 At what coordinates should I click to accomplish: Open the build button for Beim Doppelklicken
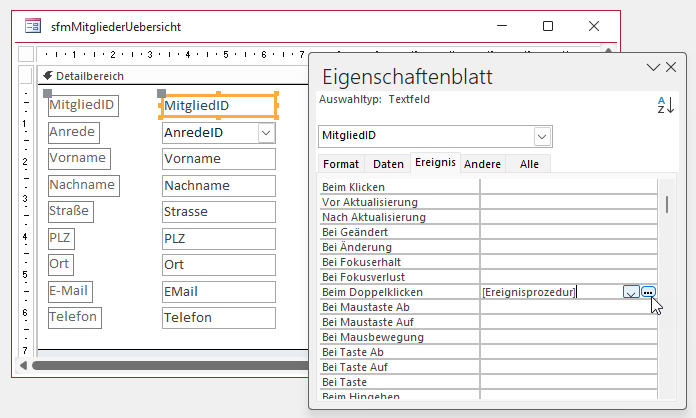pos(648,292)
